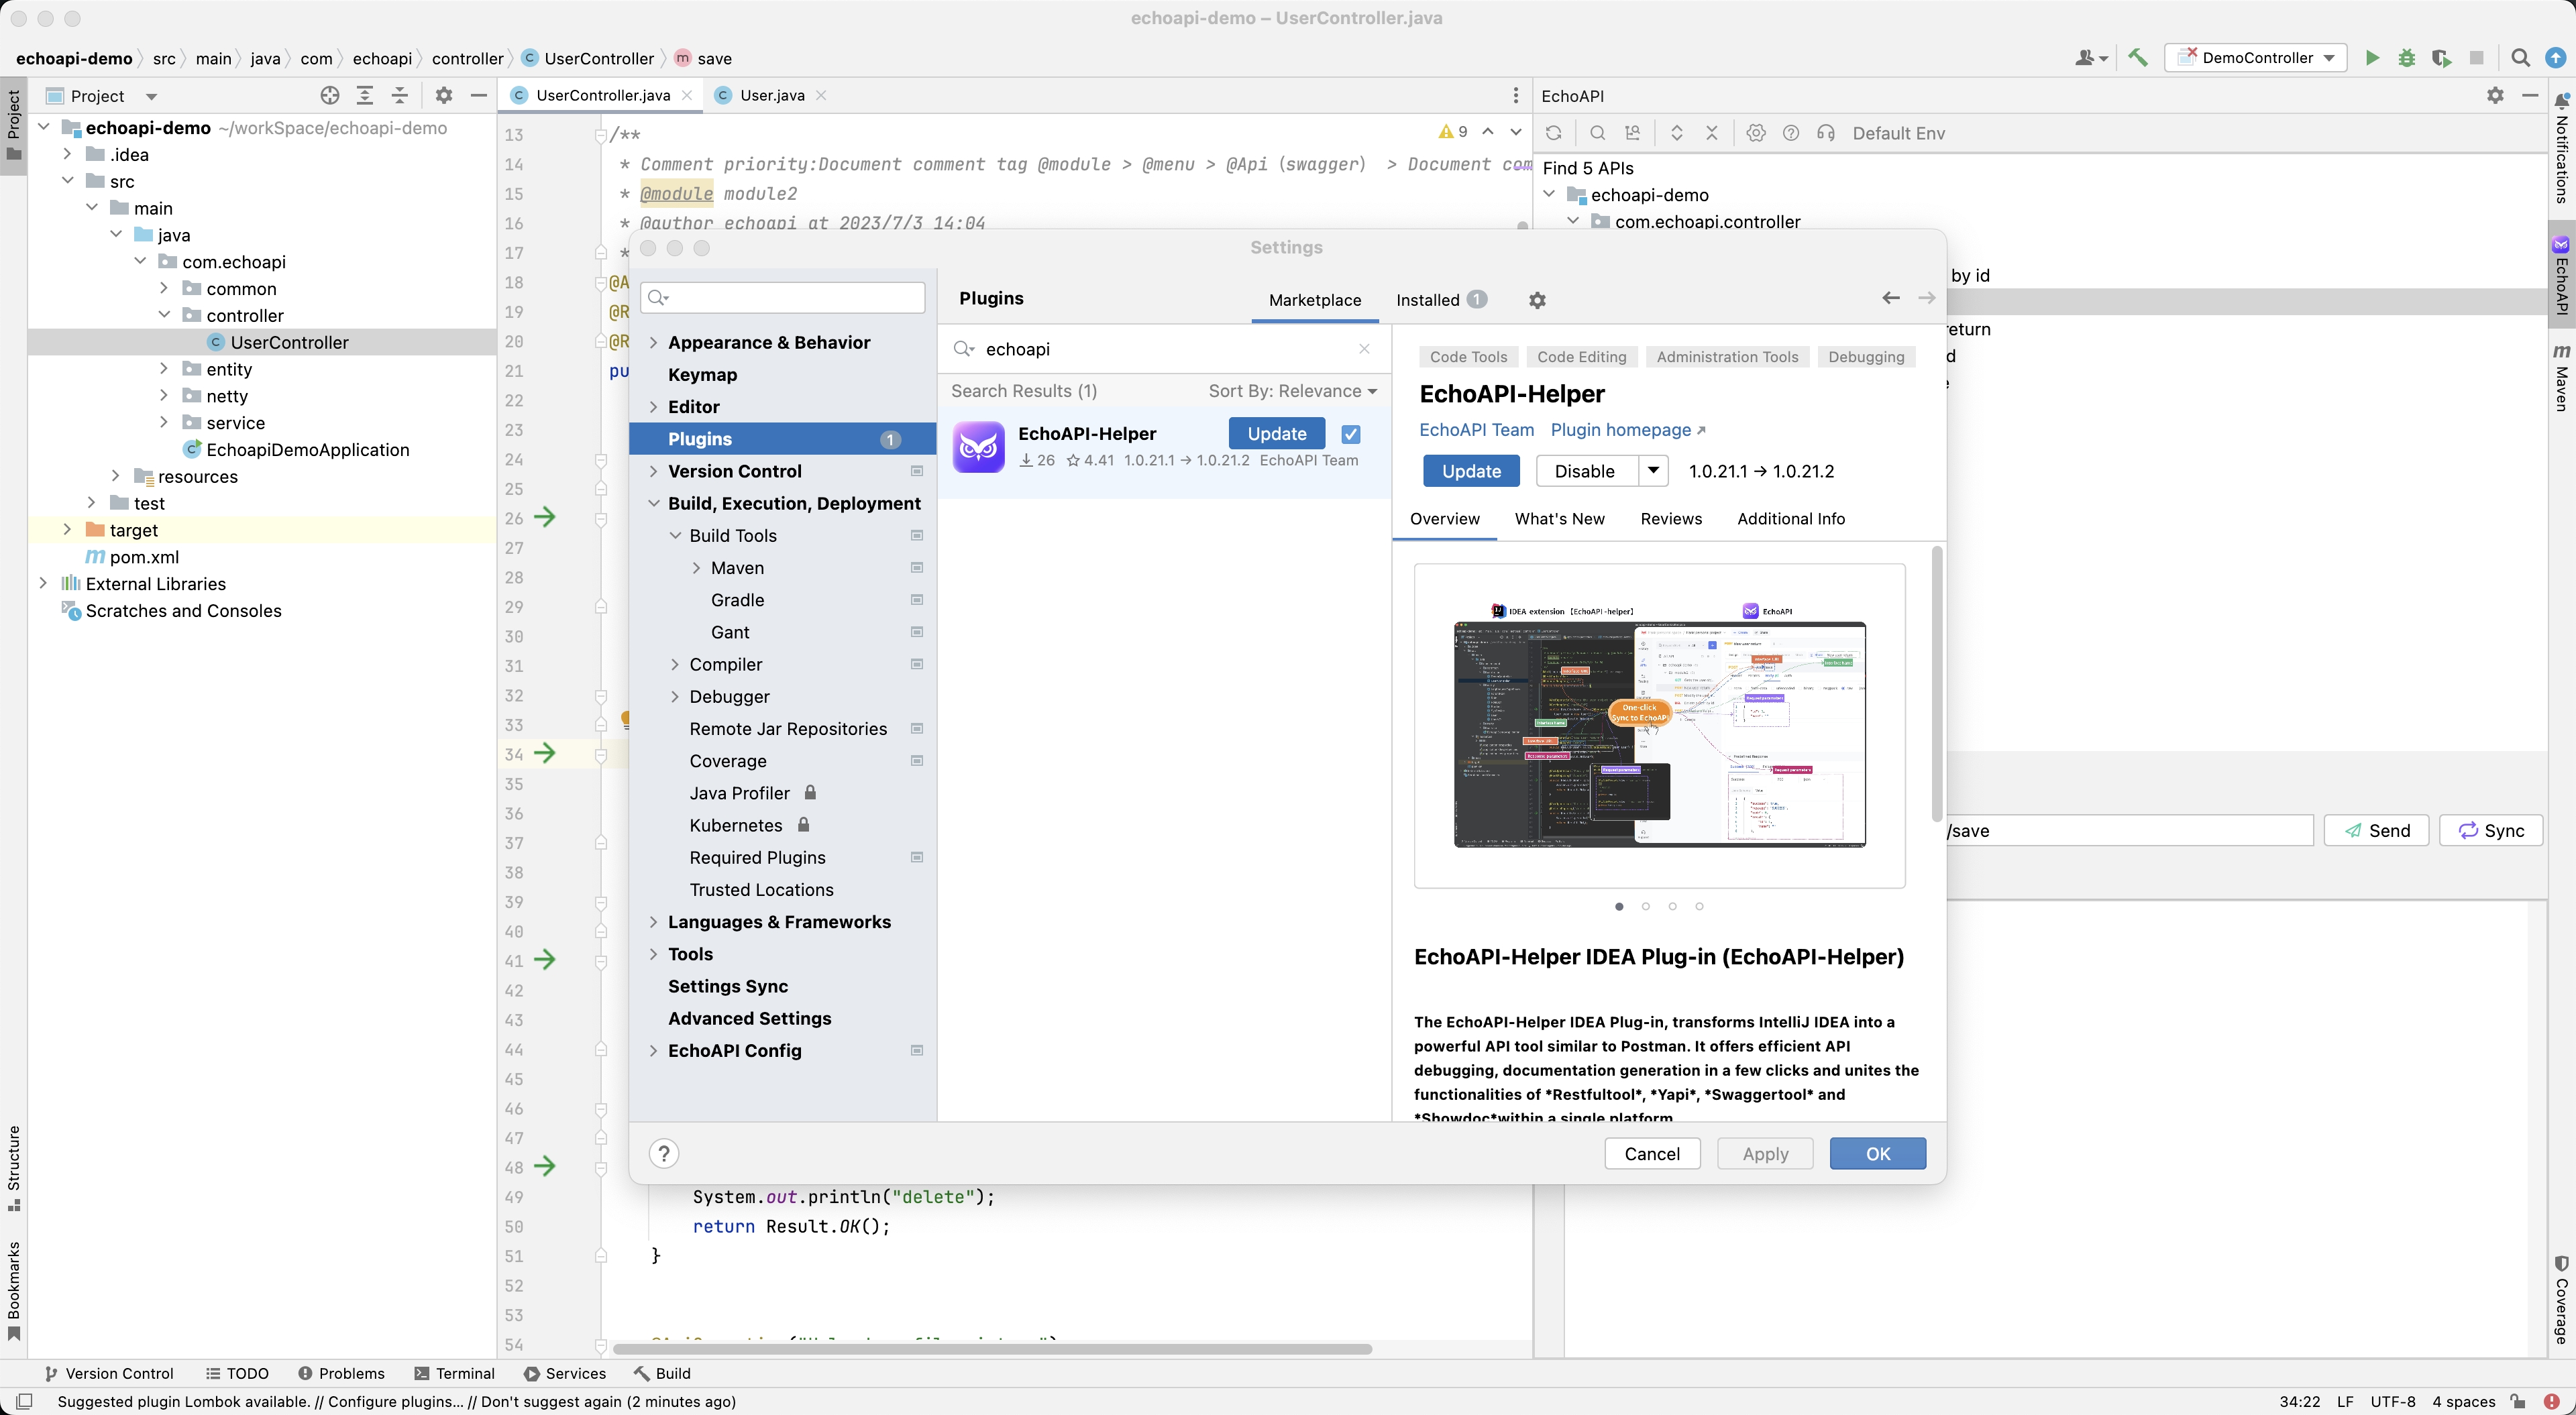Open the Plugin homepage link

(1627, 430)
